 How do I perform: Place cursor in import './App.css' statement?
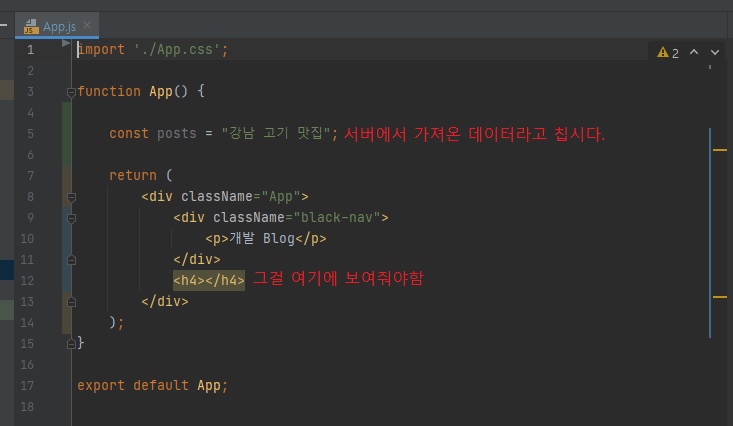pyautogui.click(x=153, y=50)
